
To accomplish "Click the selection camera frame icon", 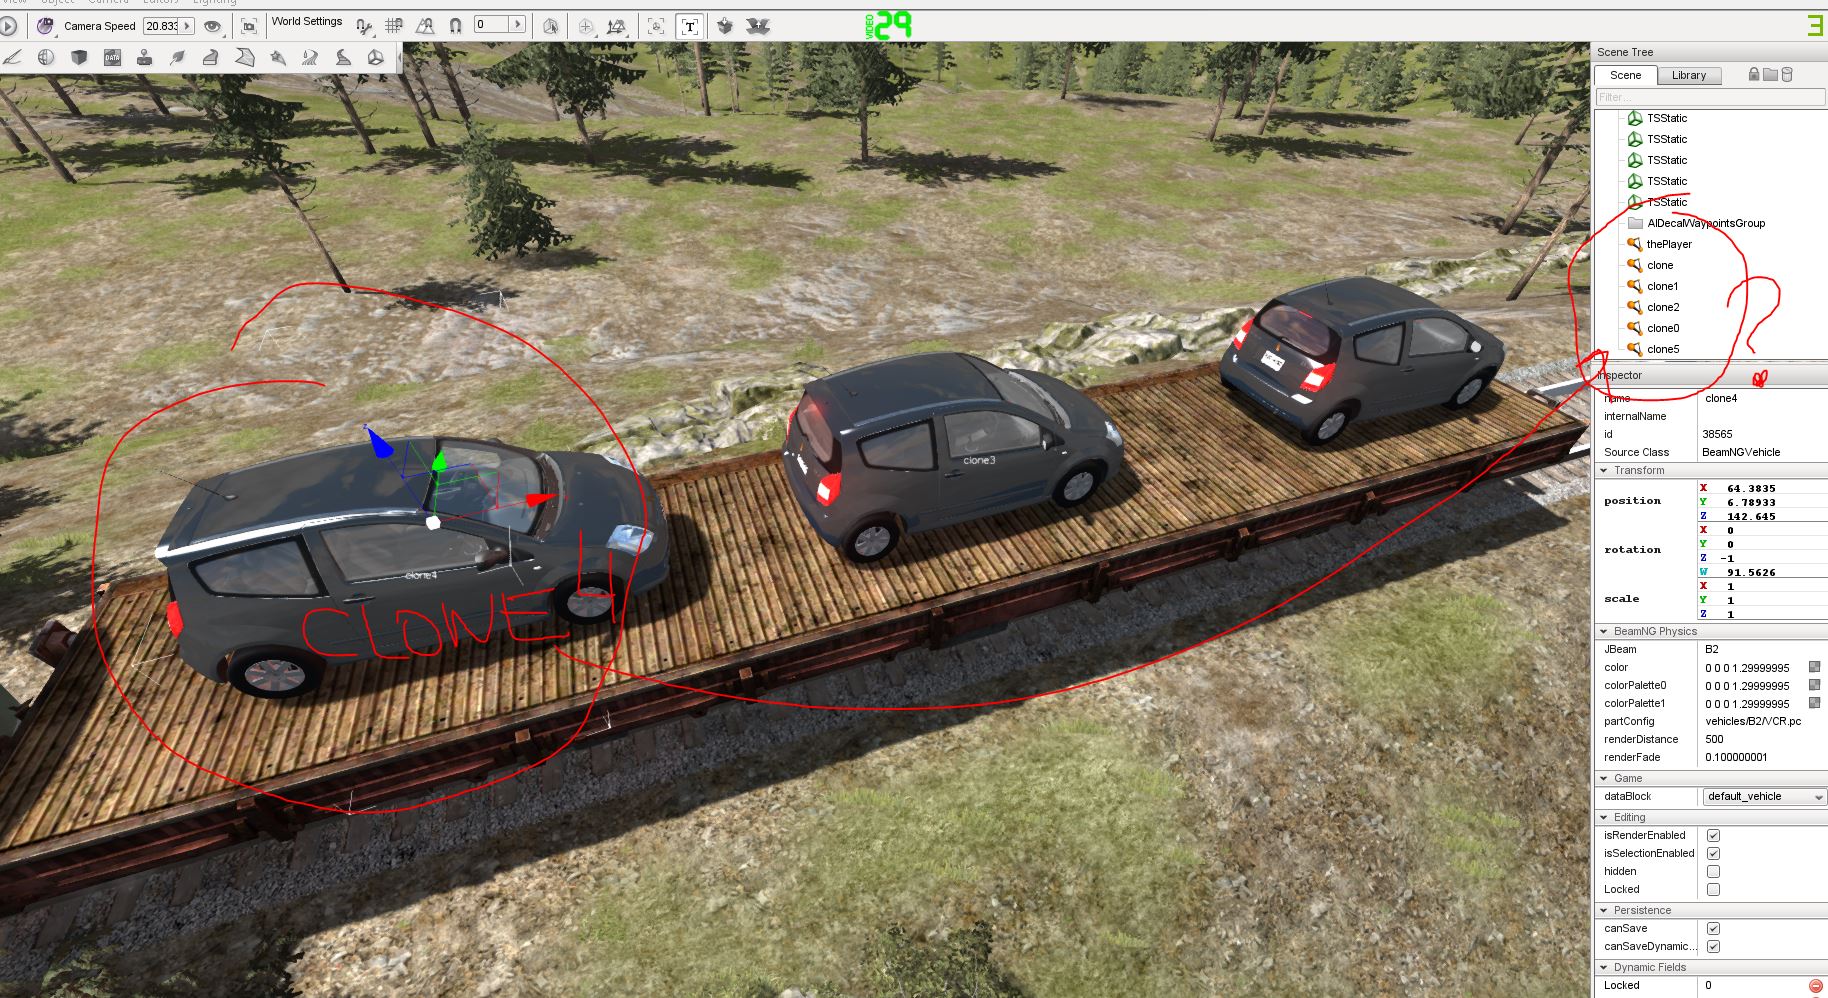I will pyautogui.click(x=656, y=26).
